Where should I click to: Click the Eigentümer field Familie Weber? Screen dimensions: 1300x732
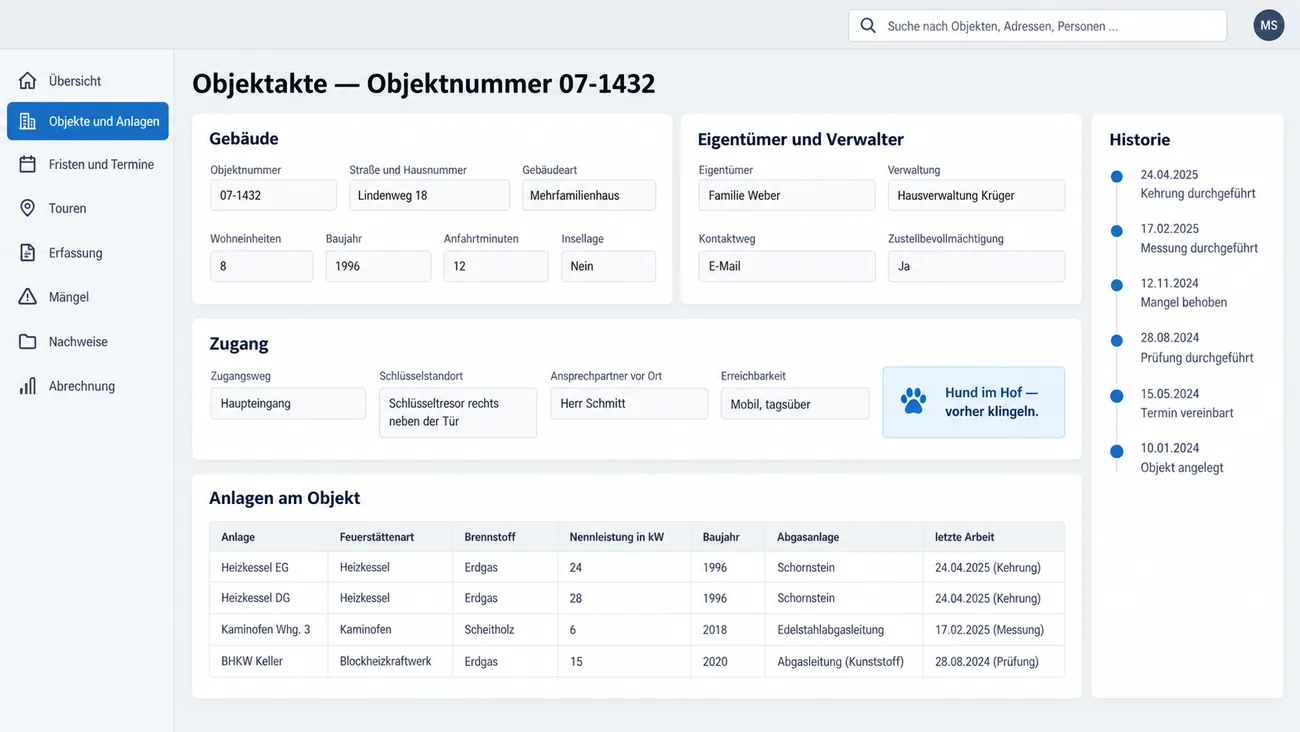point(787,195)
